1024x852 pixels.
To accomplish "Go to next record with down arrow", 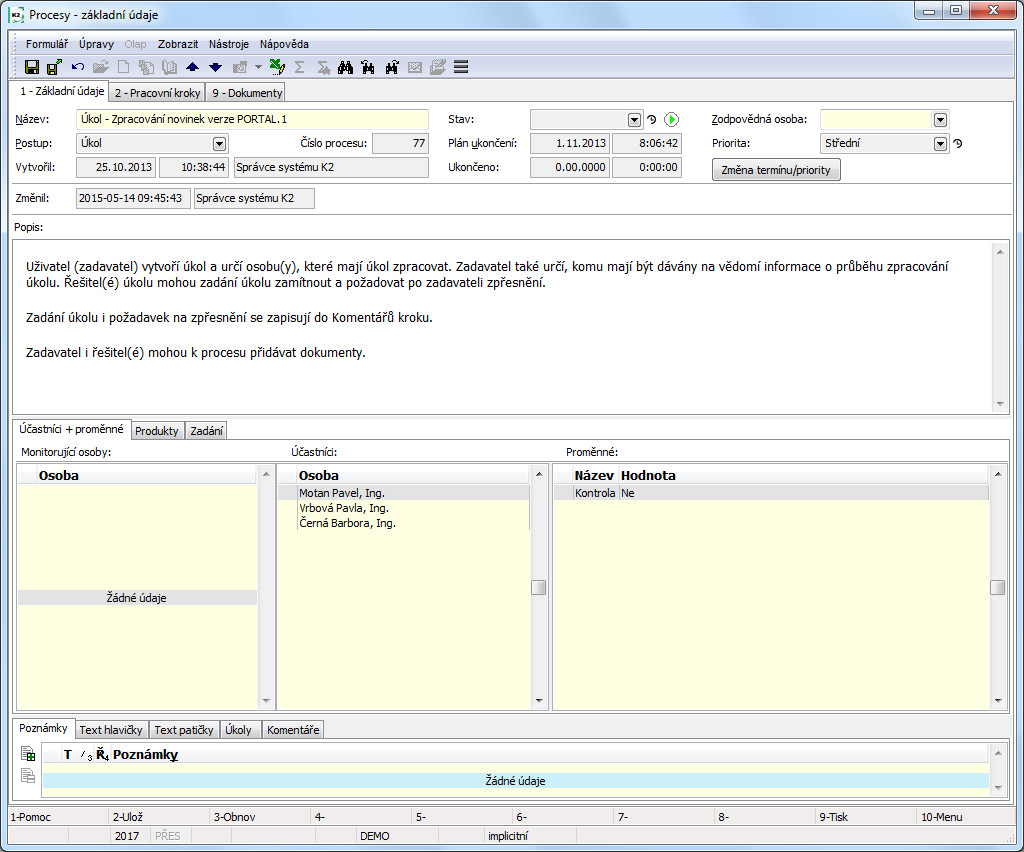I will point(215,67).
